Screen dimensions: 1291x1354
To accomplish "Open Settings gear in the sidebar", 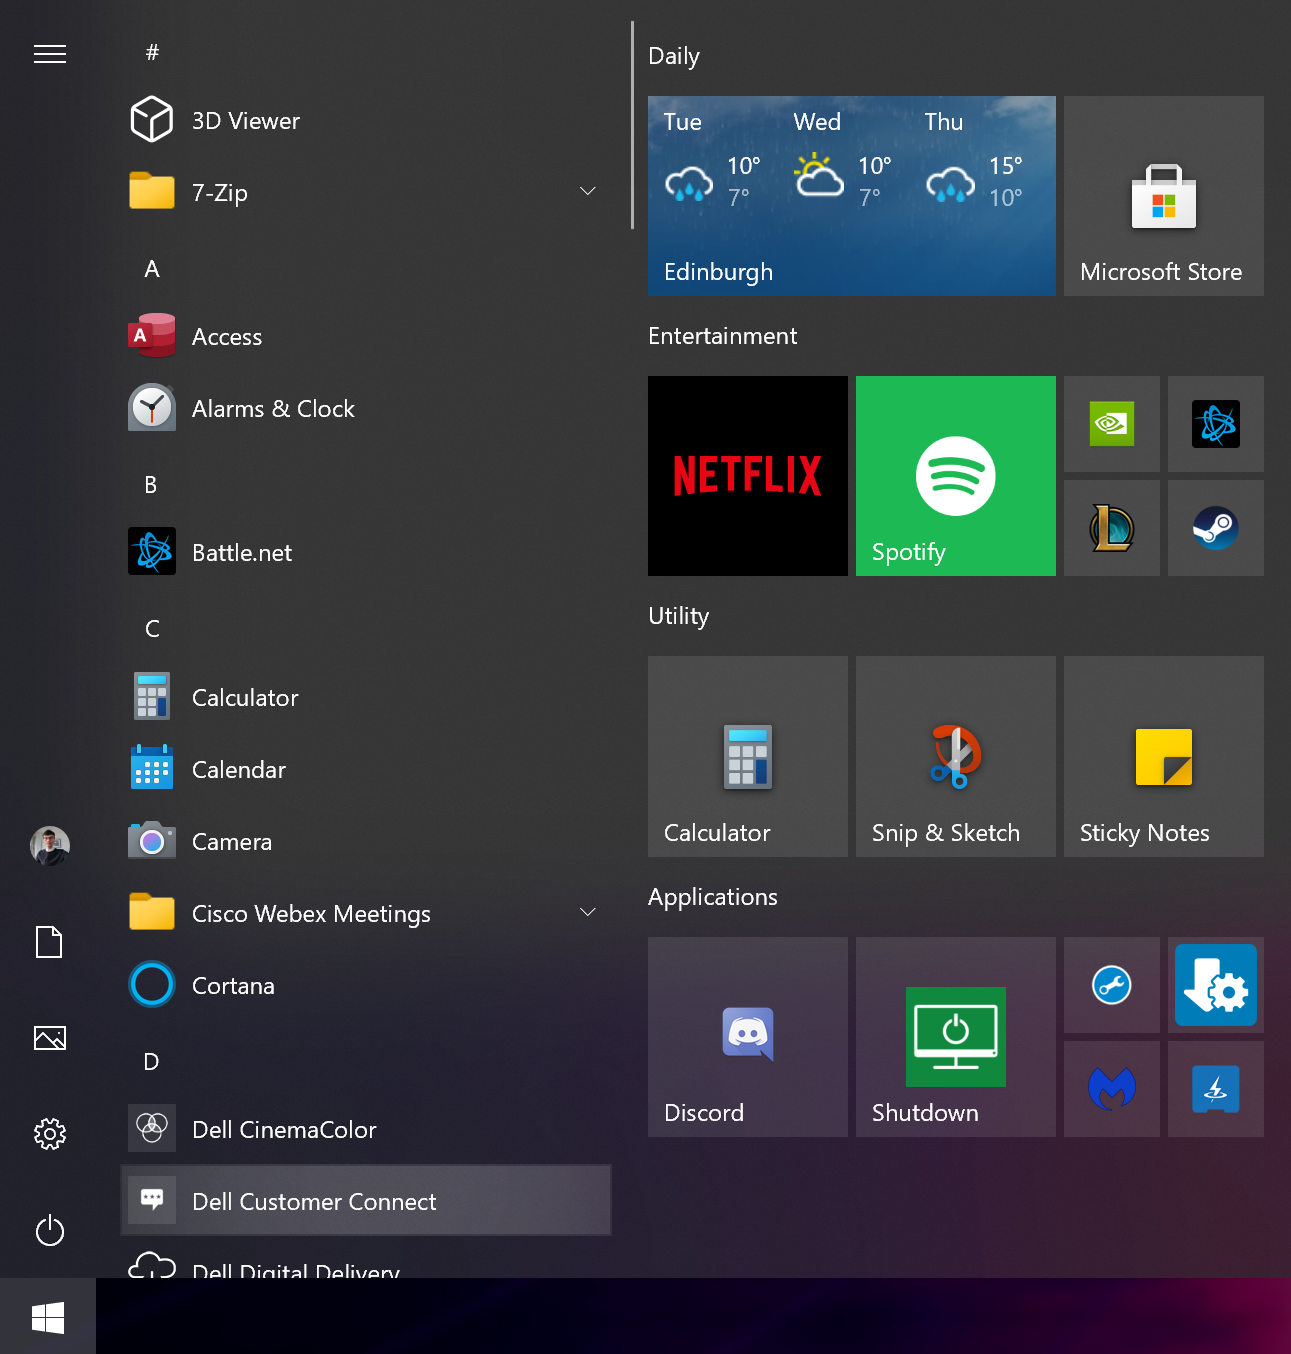I will click(x=50, y=1134).
